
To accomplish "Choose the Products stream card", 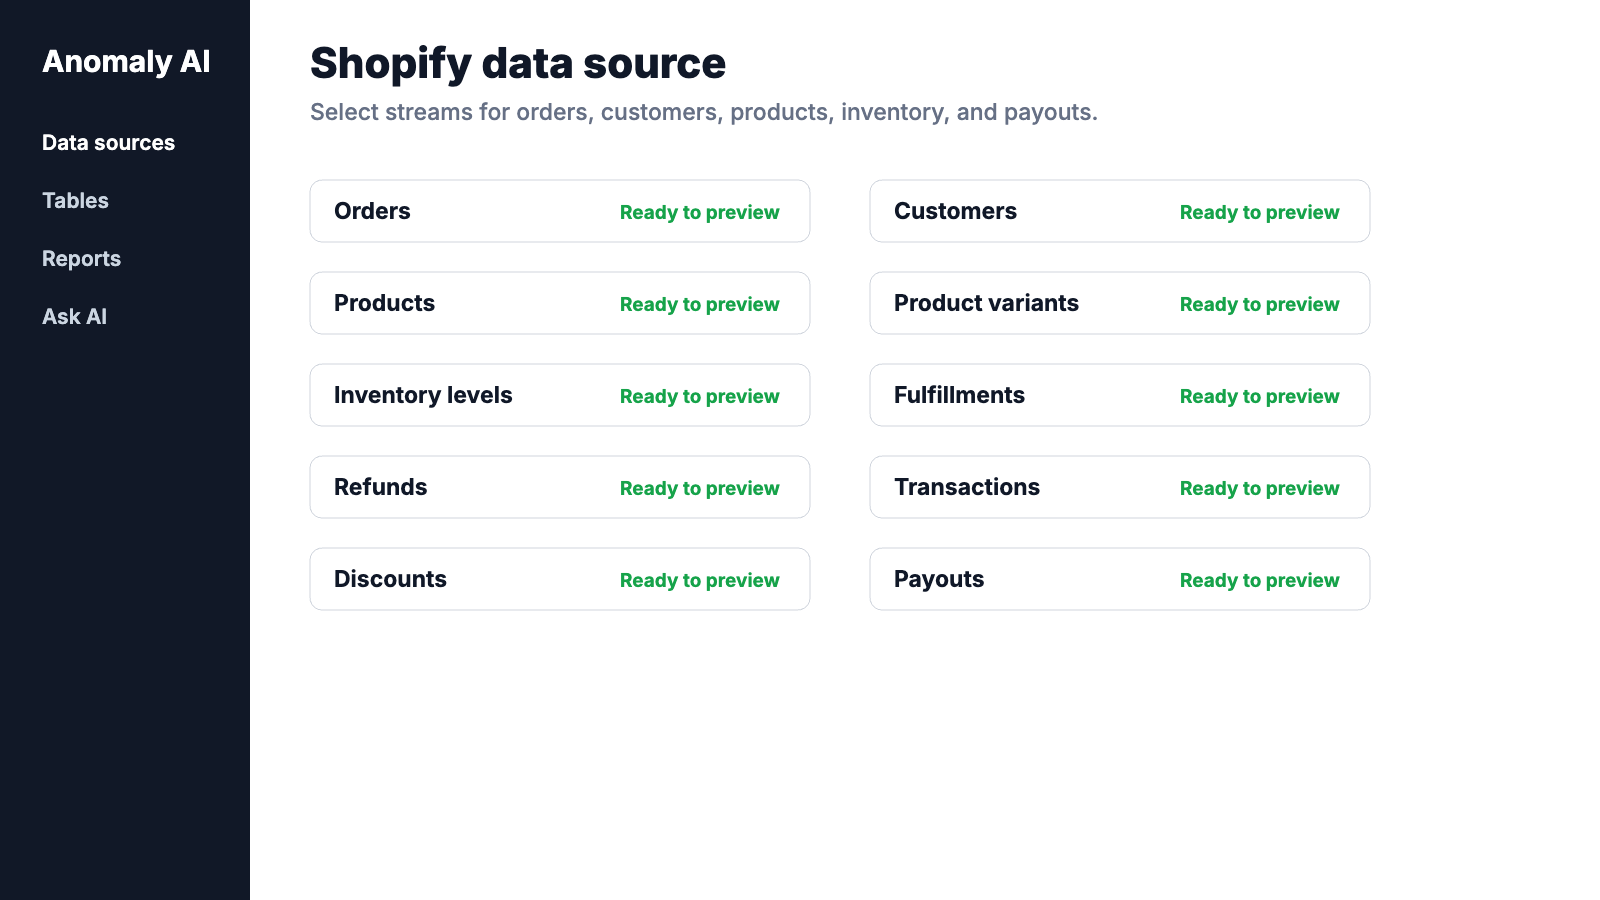I will 560,303.
